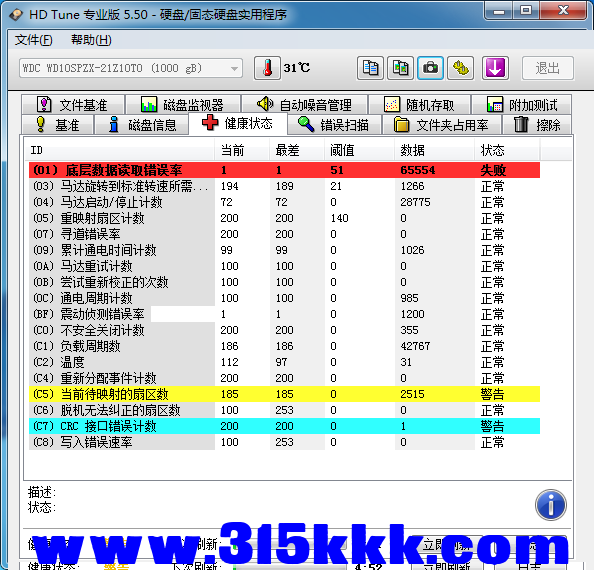Switch to the 擦除 tab
The height and width of the screenshot is (570, 594).
pos(537,125)
